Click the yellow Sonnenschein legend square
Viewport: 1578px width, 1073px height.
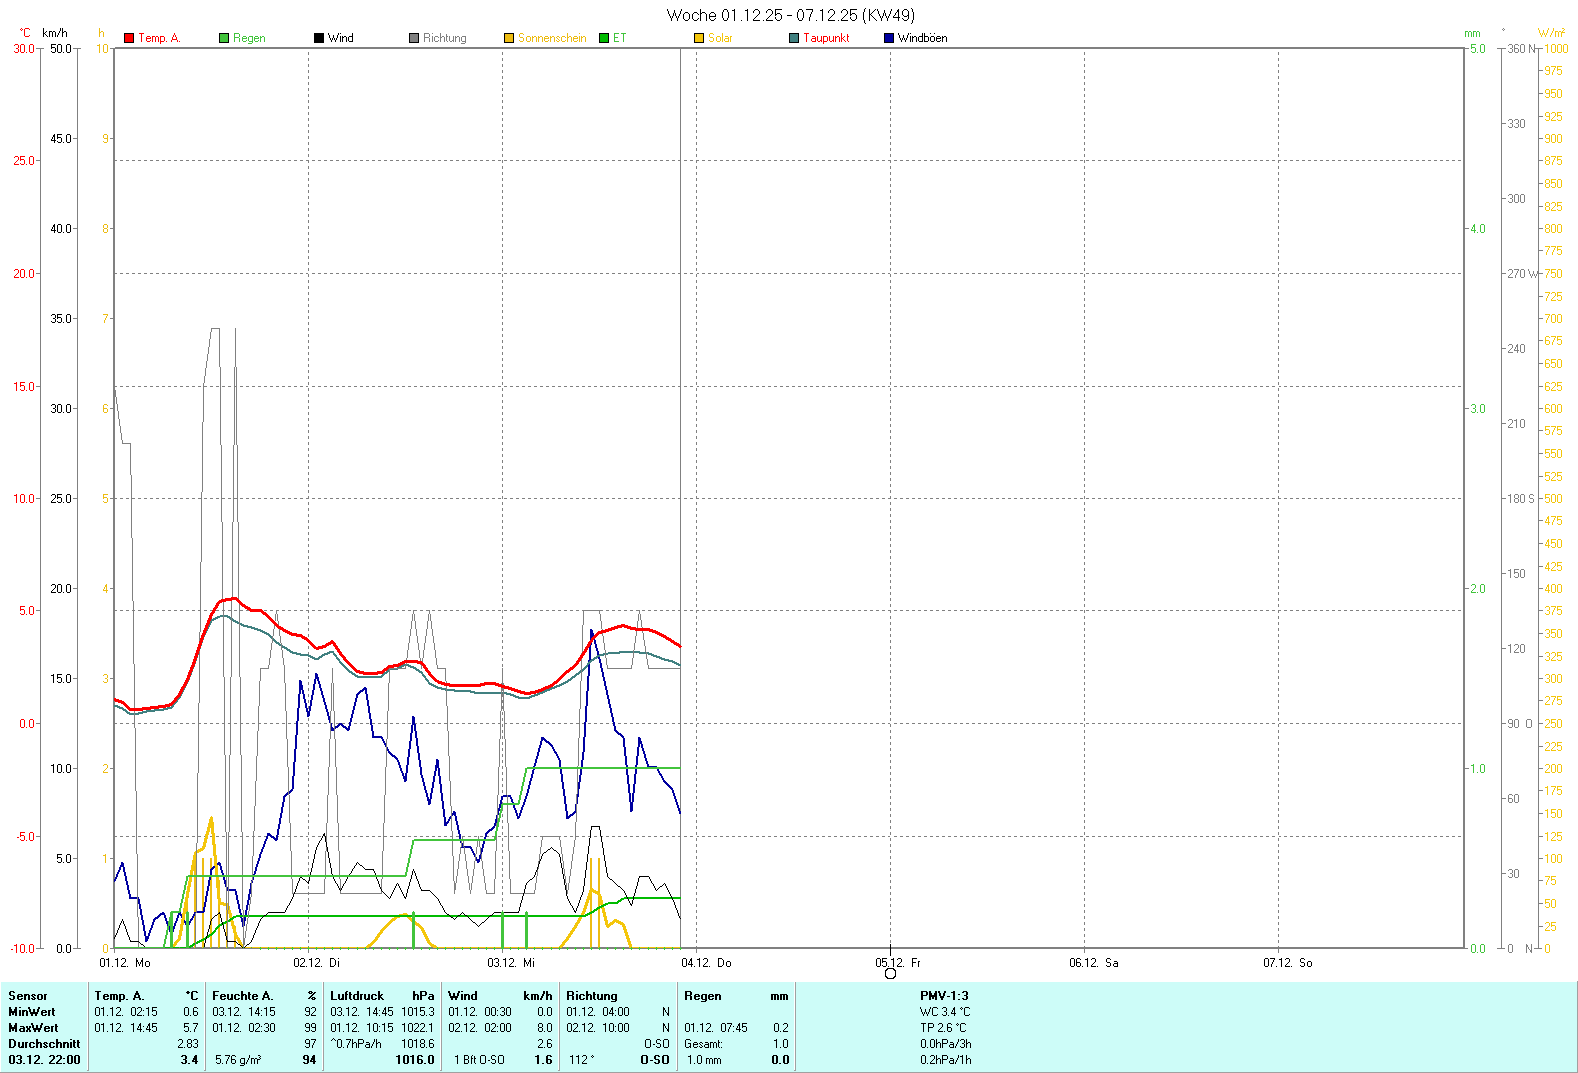point(509,38)
